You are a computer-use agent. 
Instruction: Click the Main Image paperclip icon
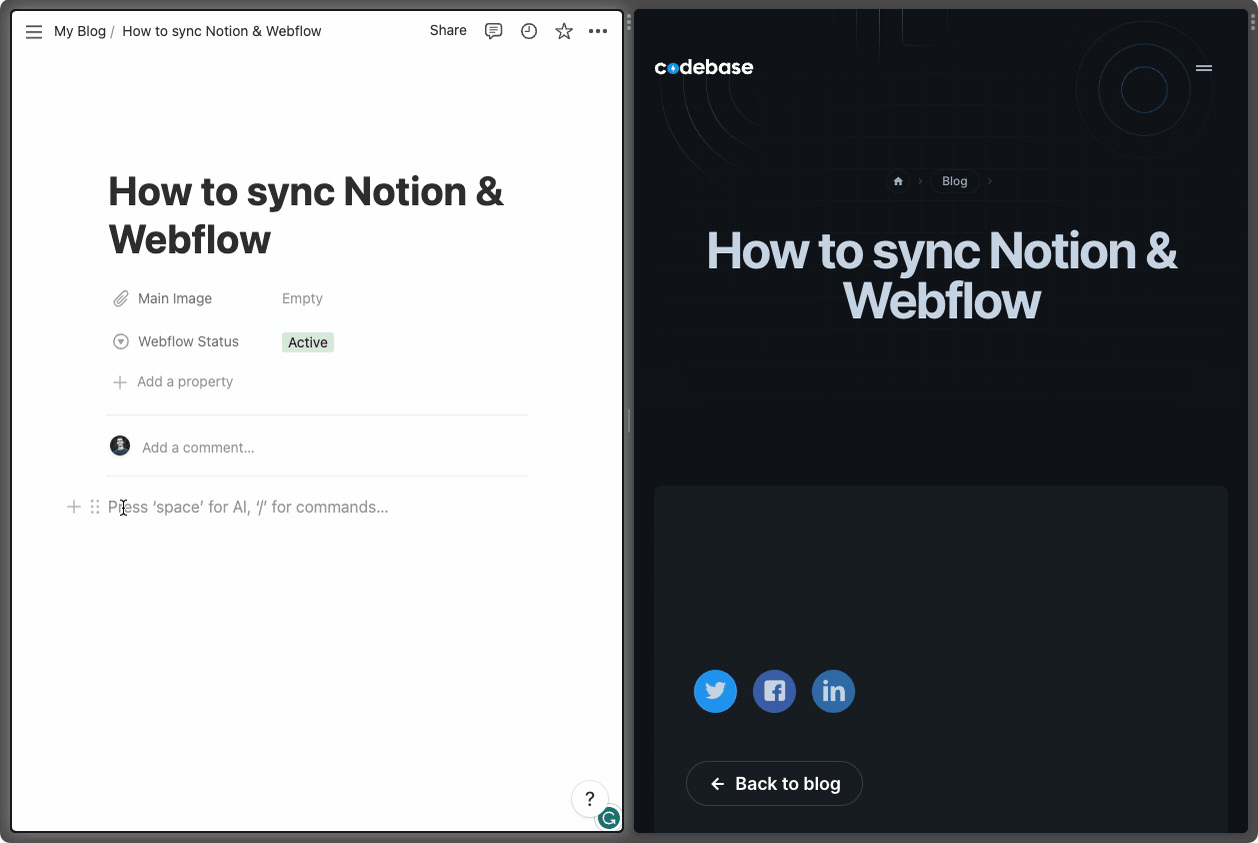click(121, 298)
